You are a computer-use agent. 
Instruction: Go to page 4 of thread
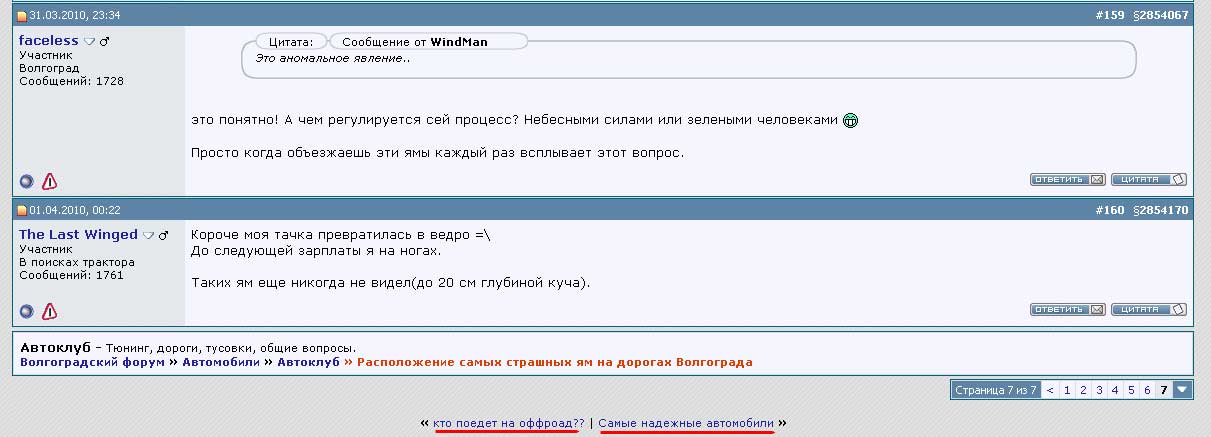point(1115,390)
